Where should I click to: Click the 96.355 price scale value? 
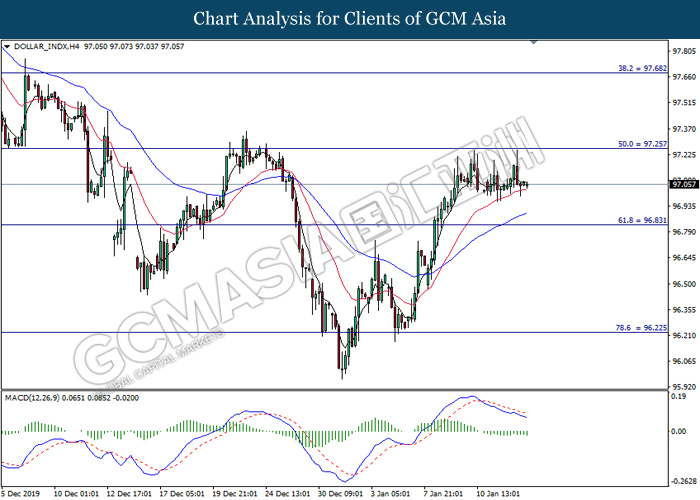coord(684,310)
